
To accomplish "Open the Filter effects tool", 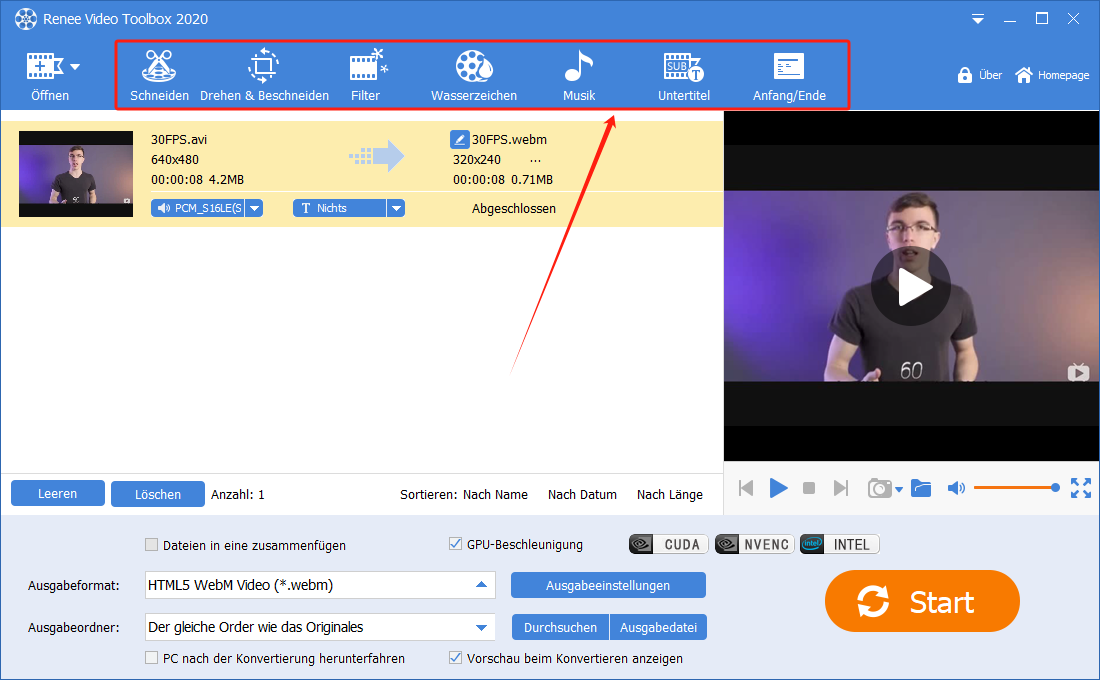I will click(x=366, y=75).
